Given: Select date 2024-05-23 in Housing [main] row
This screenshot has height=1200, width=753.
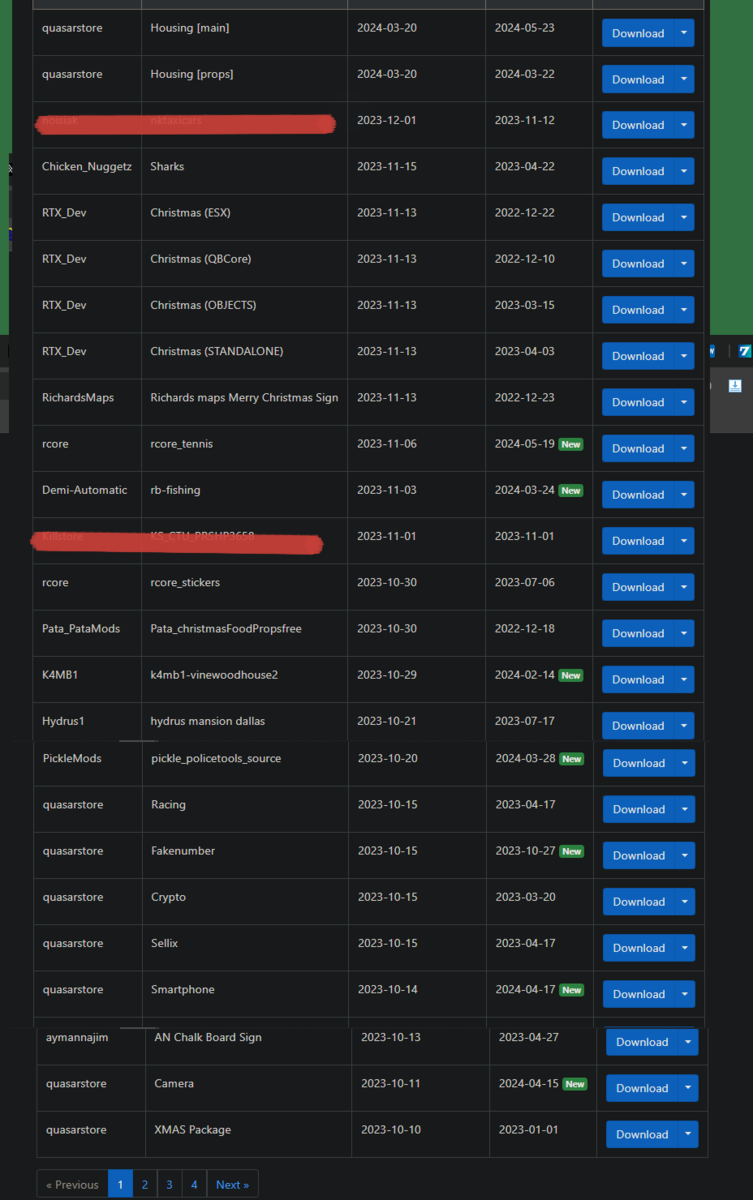Looking at the screenshot, I should tap(525, 28).
